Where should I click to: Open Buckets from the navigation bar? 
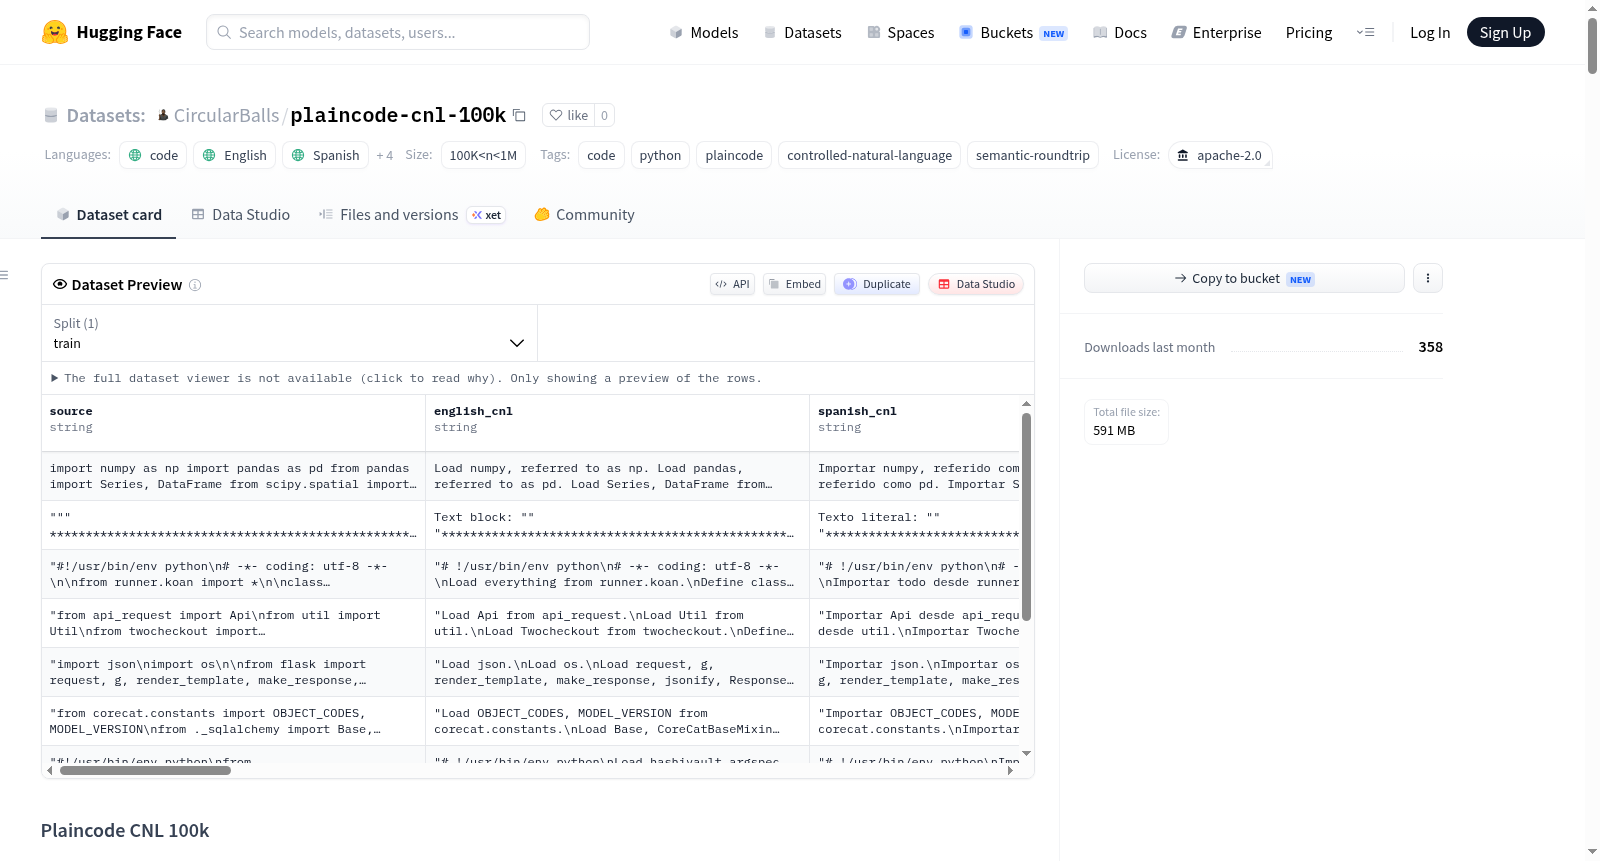pyautogui.click(x=1013, y=32)
